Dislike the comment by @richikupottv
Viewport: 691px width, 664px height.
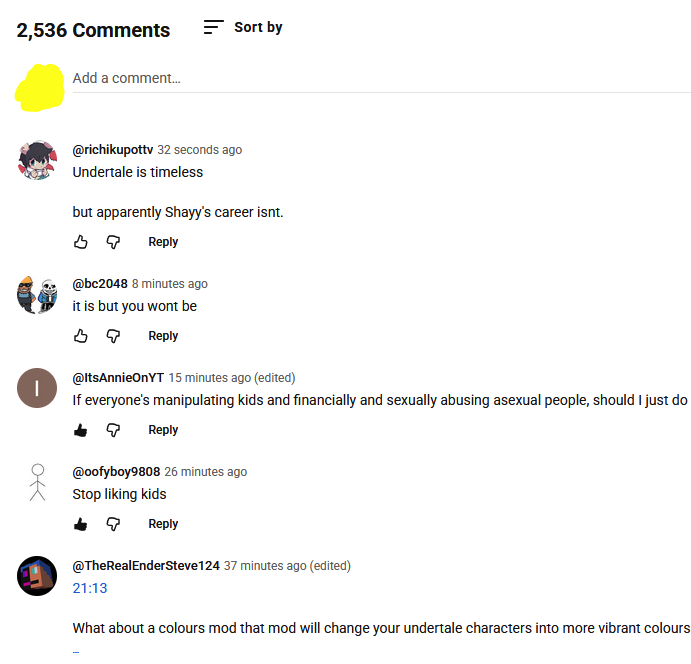tap(113, 242)
